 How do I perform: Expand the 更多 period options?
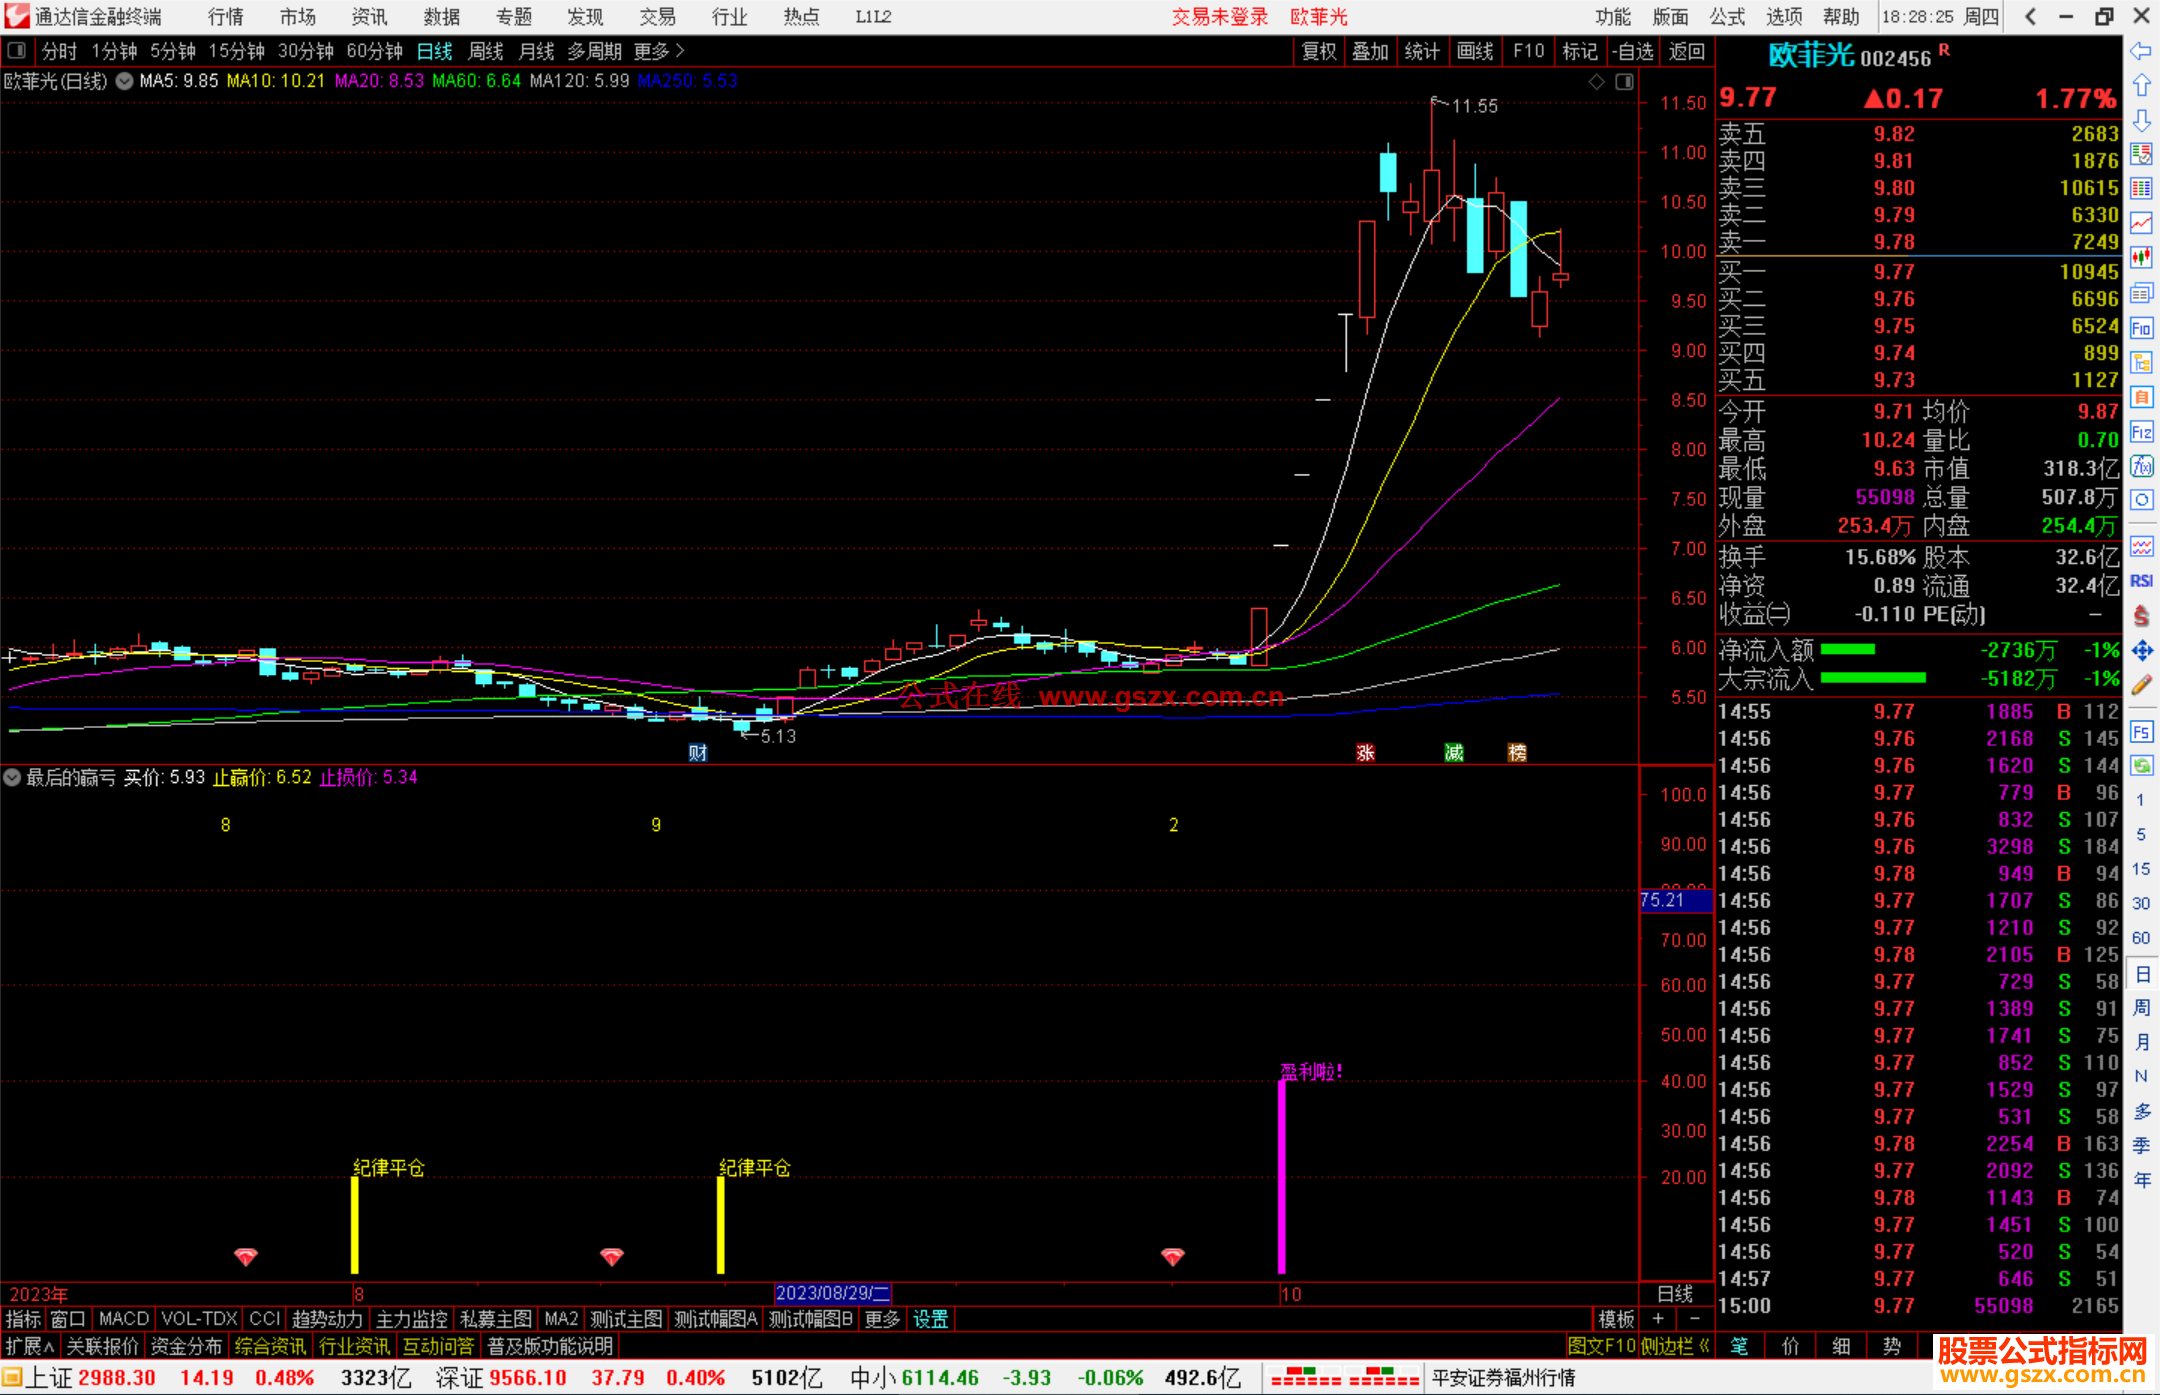(x=658, y=51)
